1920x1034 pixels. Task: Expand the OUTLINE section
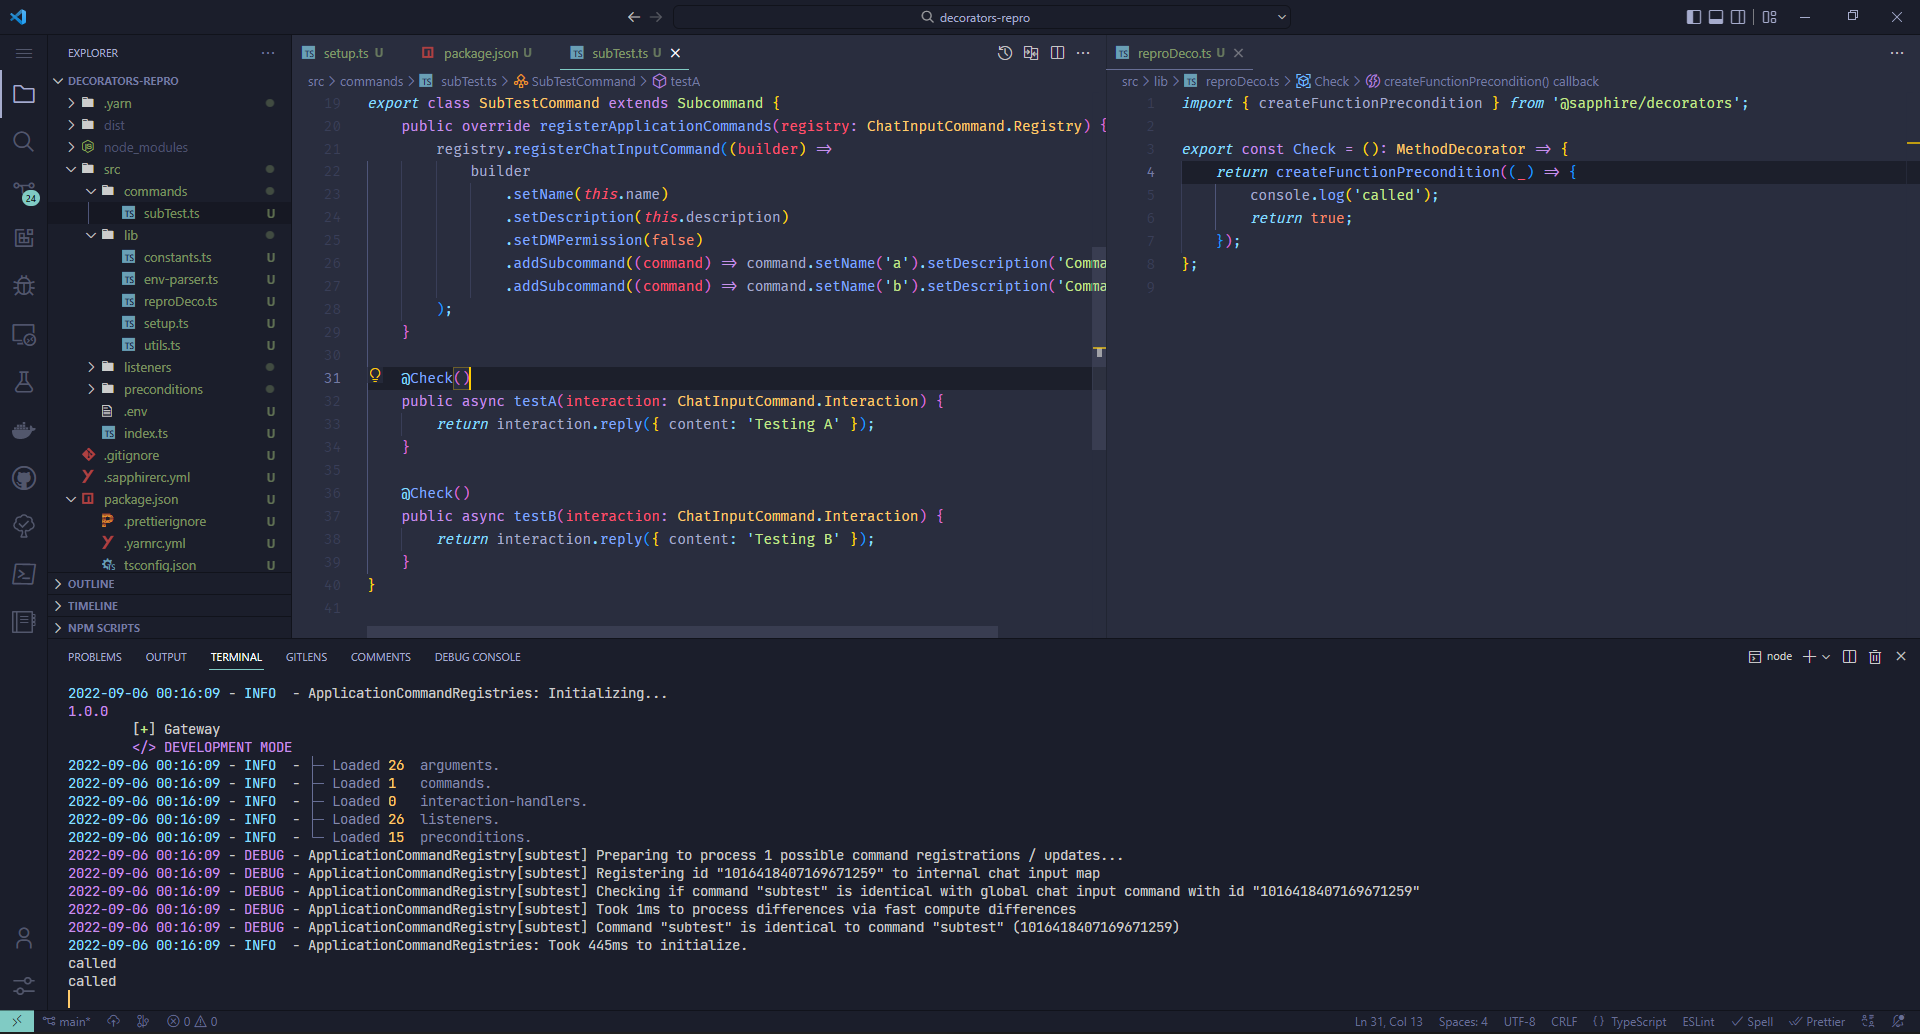point(90,583)
